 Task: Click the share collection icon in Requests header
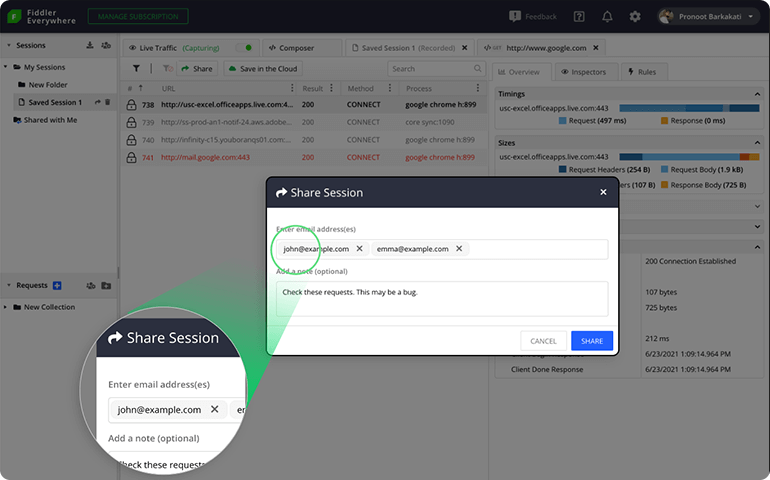[91, 285]
